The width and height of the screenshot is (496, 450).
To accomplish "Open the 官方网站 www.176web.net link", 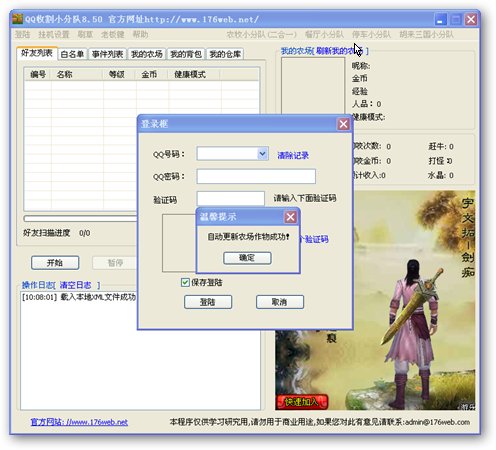I will click(x=79, y=422).
